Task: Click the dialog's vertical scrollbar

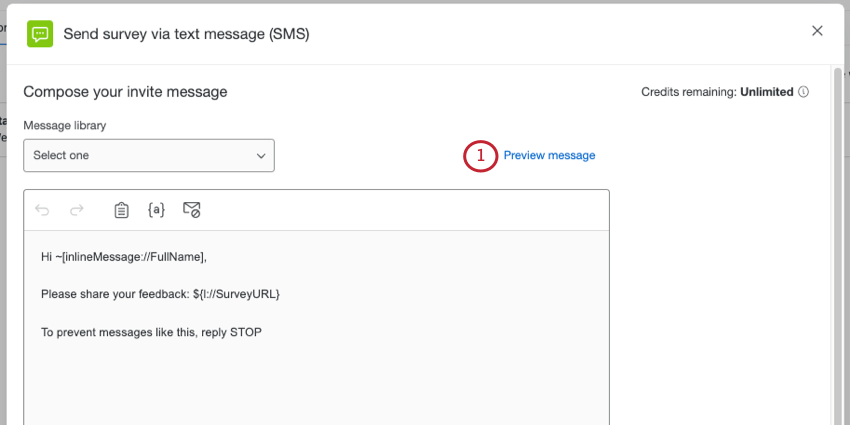Action: click(x=838, y=244)
